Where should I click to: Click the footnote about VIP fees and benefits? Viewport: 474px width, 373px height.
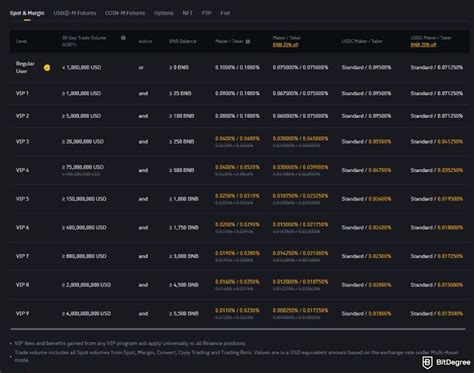[x=130, y=343]
